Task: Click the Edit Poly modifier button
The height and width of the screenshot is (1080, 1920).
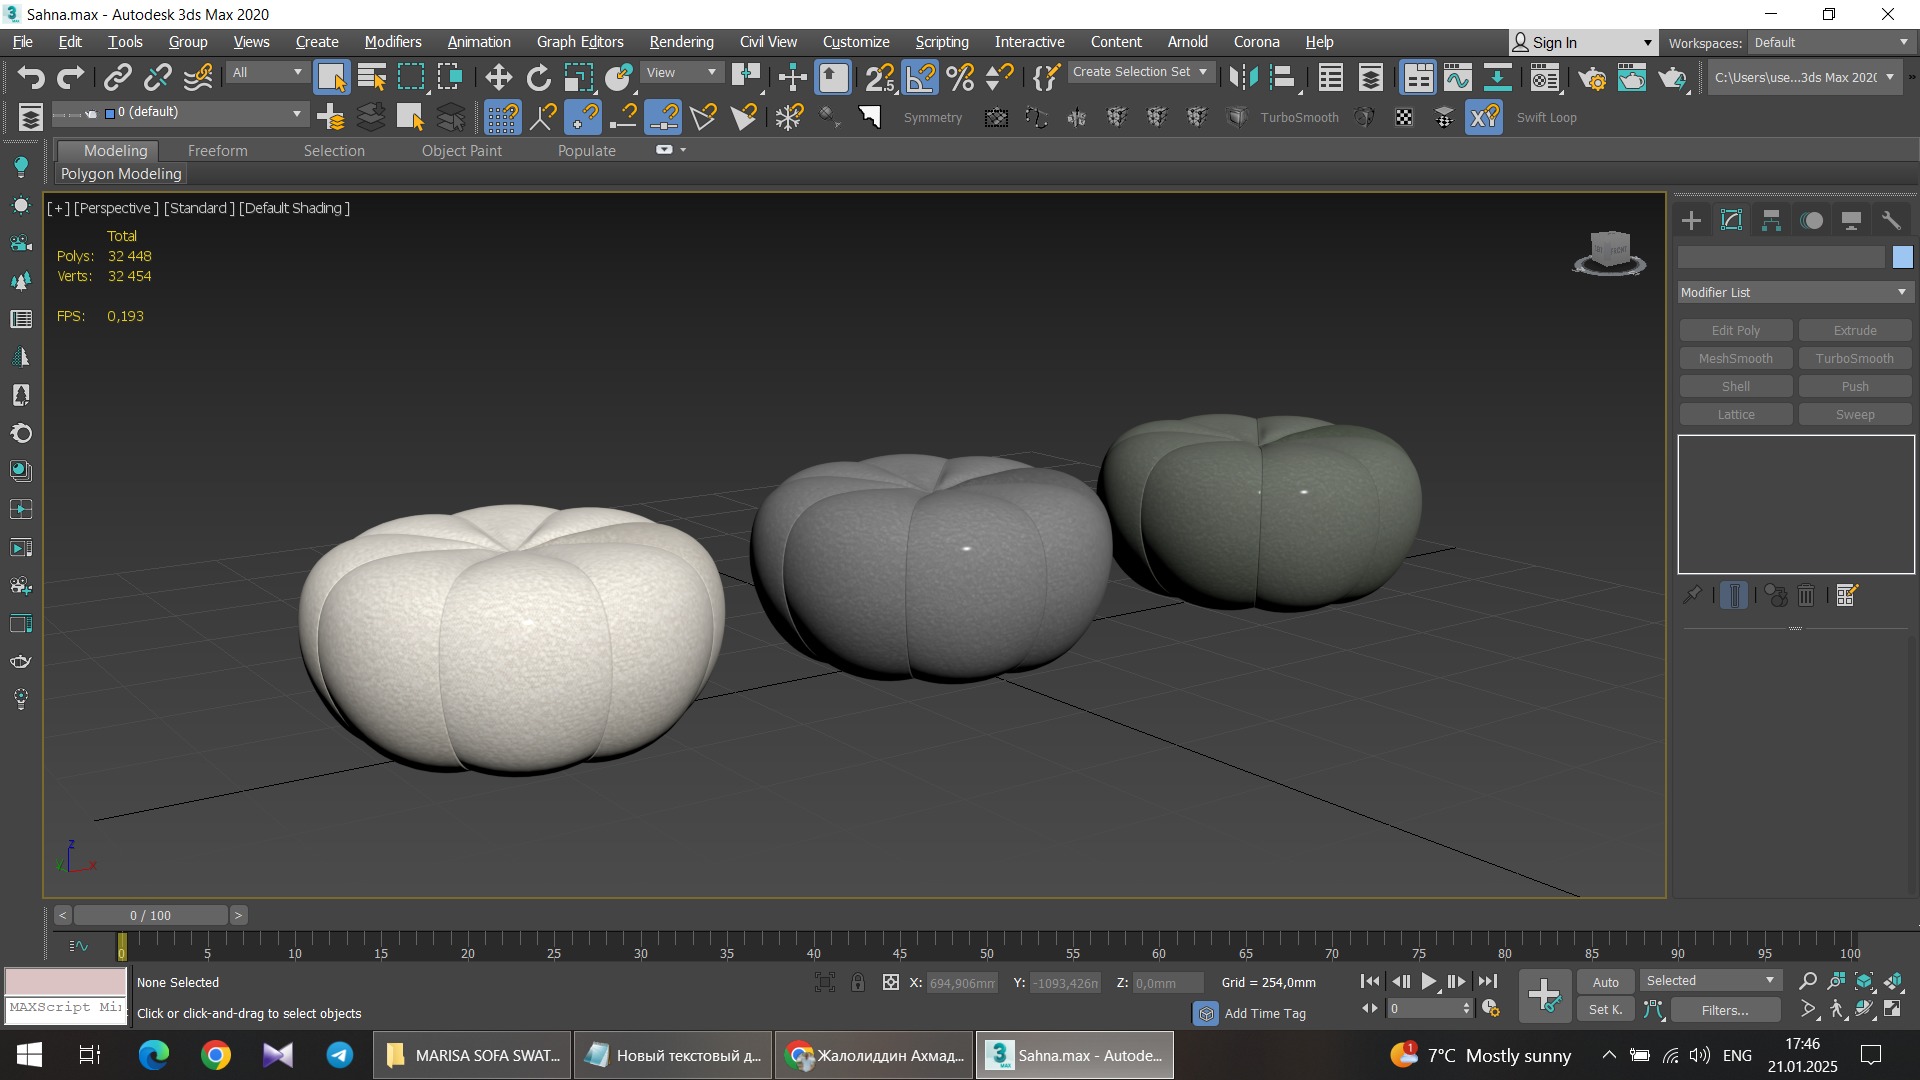Action: tap(1735, 331)
